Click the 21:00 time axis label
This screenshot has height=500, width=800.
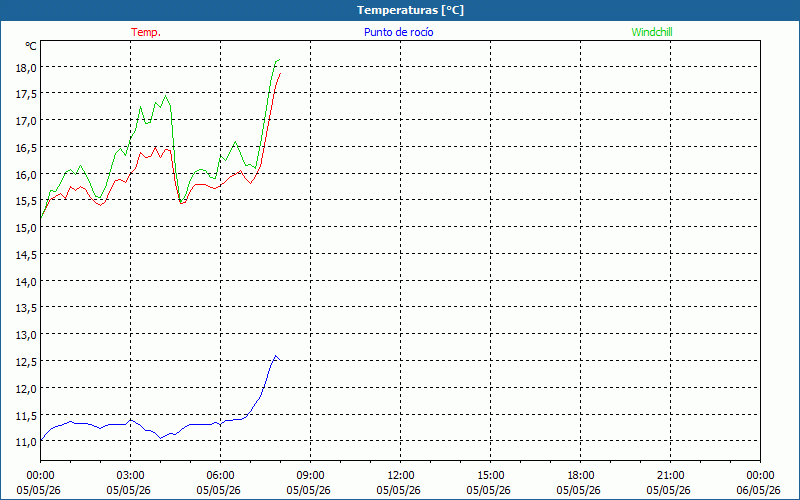[670, 476]
